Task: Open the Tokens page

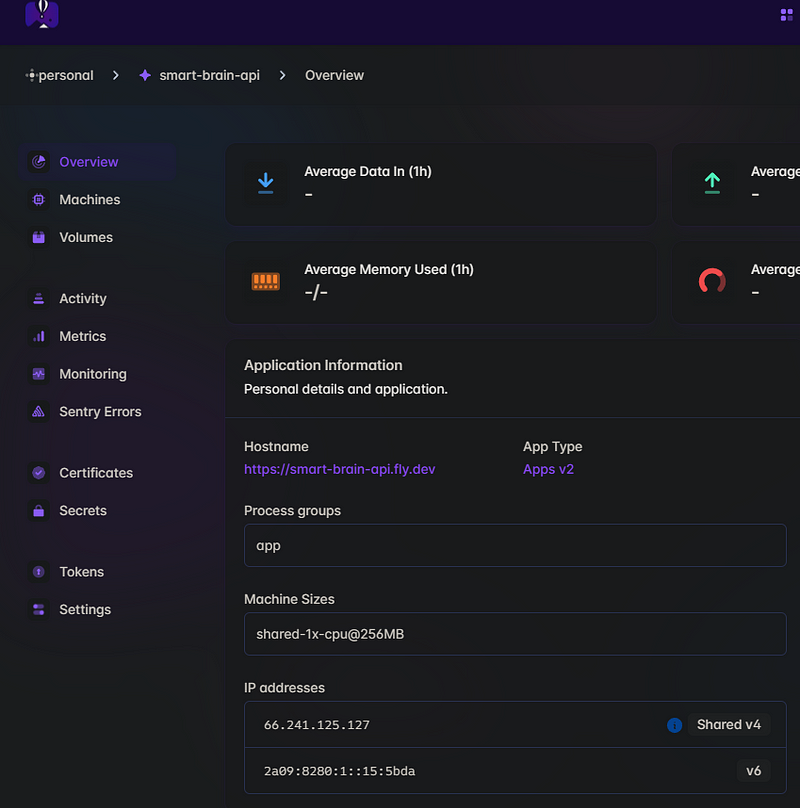Action: tap(98, 571)
